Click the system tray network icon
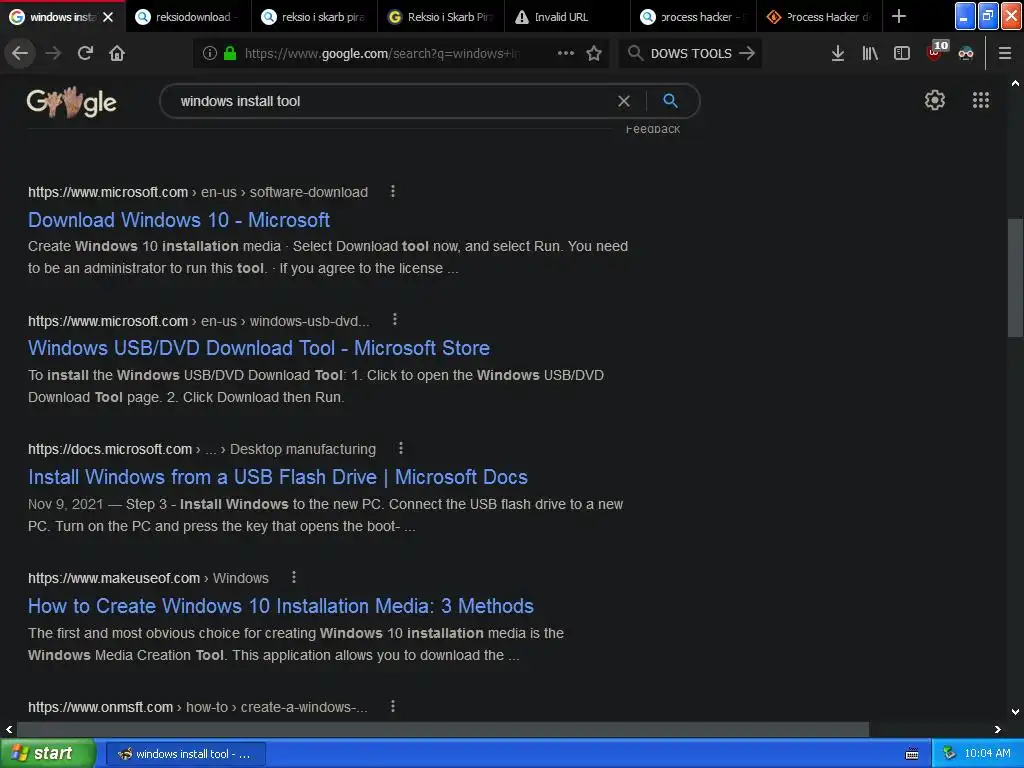 (949, 754)
